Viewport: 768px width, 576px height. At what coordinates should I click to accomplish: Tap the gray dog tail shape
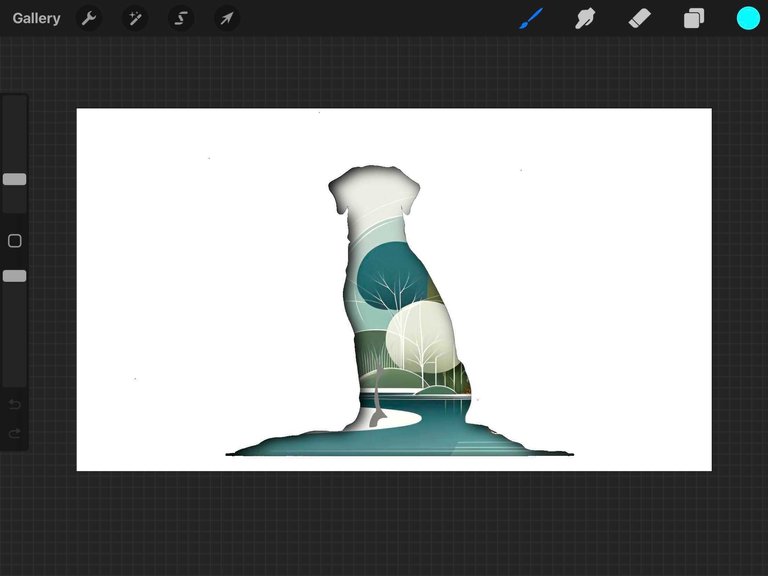pyautogui.click(x=378, y=405)
